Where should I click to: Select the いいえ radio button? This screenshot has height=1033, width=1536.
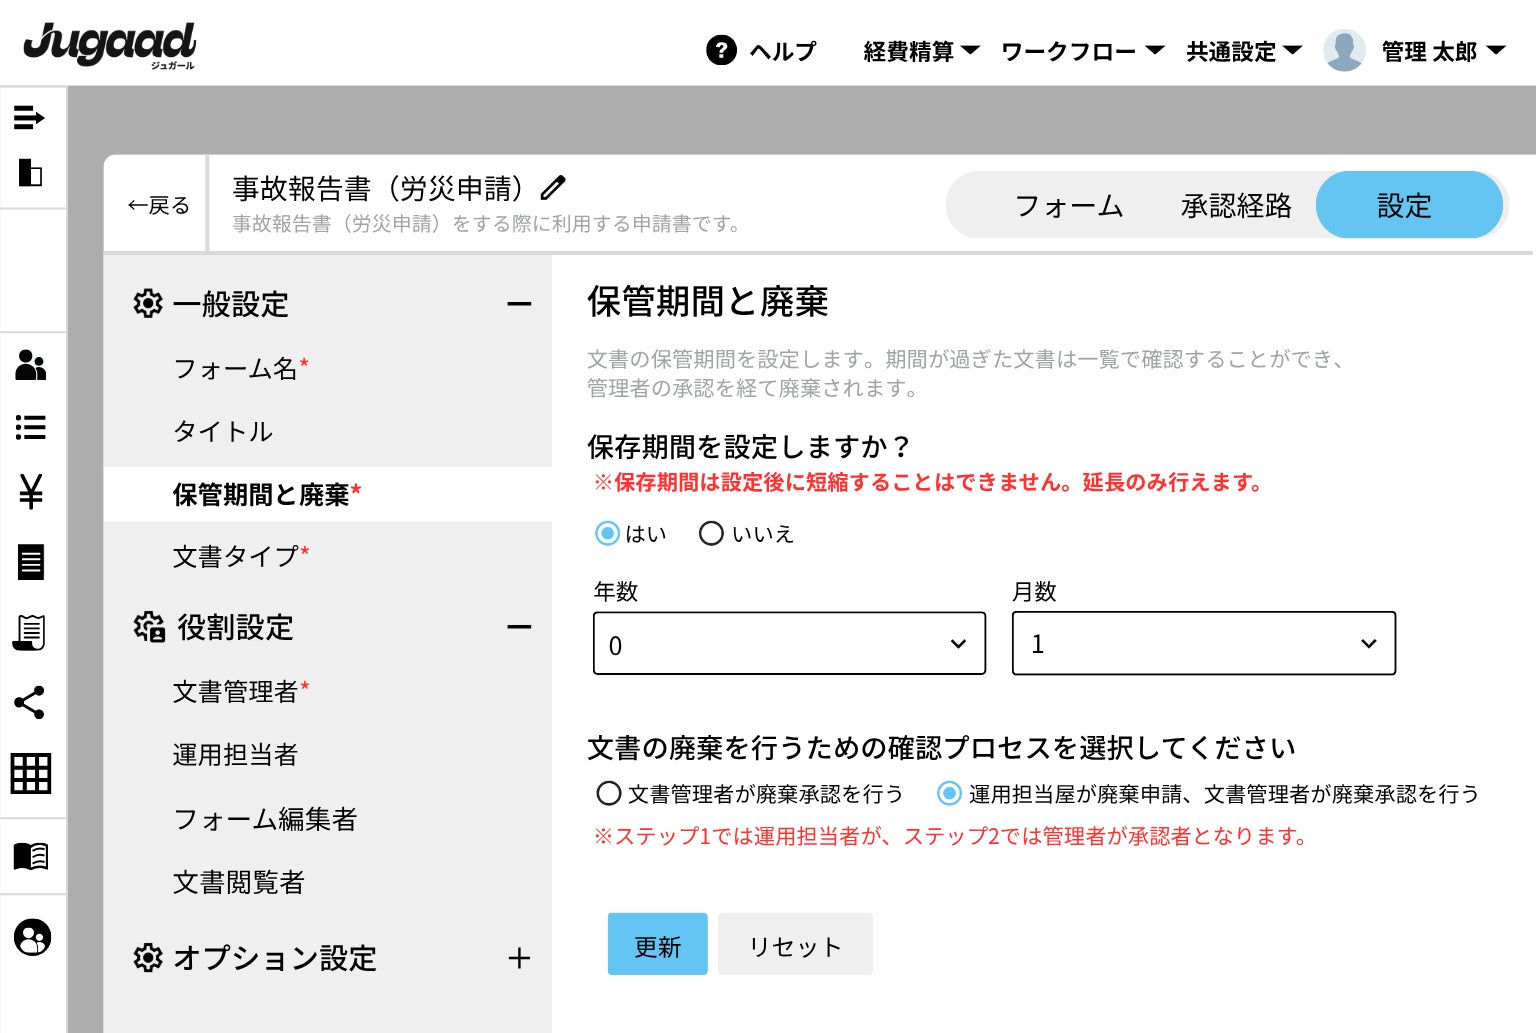[x=711, y=534]
